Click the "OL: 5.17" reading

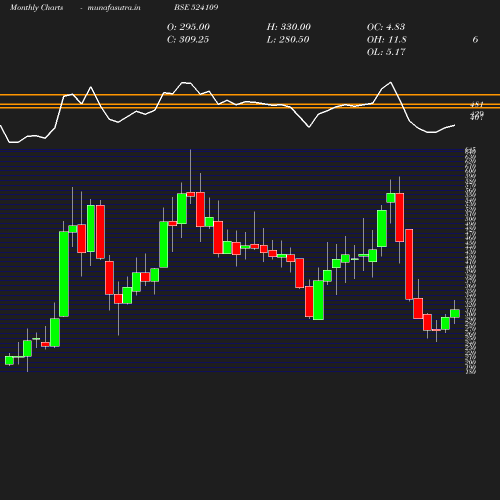click(x=386, y=52)
